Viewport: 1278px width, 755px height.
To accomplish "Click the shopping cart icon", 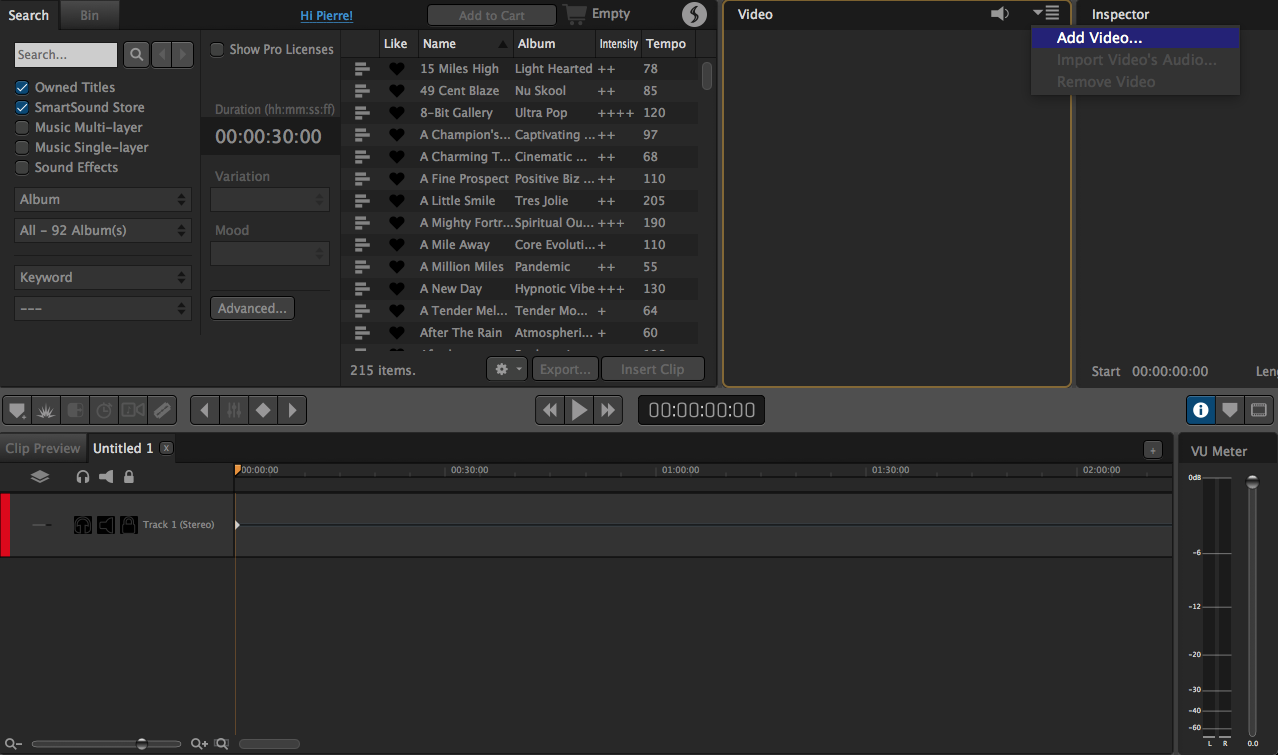I will click(x=575, y=14).
